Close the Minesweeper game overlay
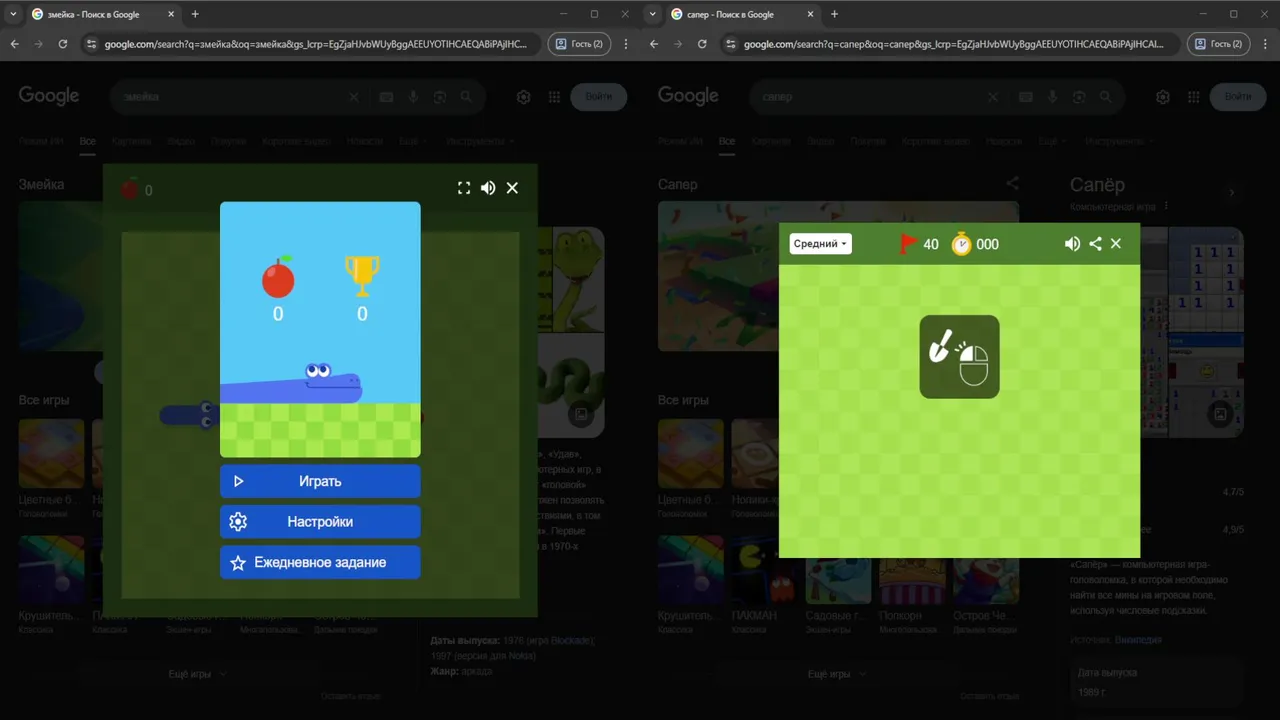Screen dimensions: 1280x720 click(x=1116, y=244)
